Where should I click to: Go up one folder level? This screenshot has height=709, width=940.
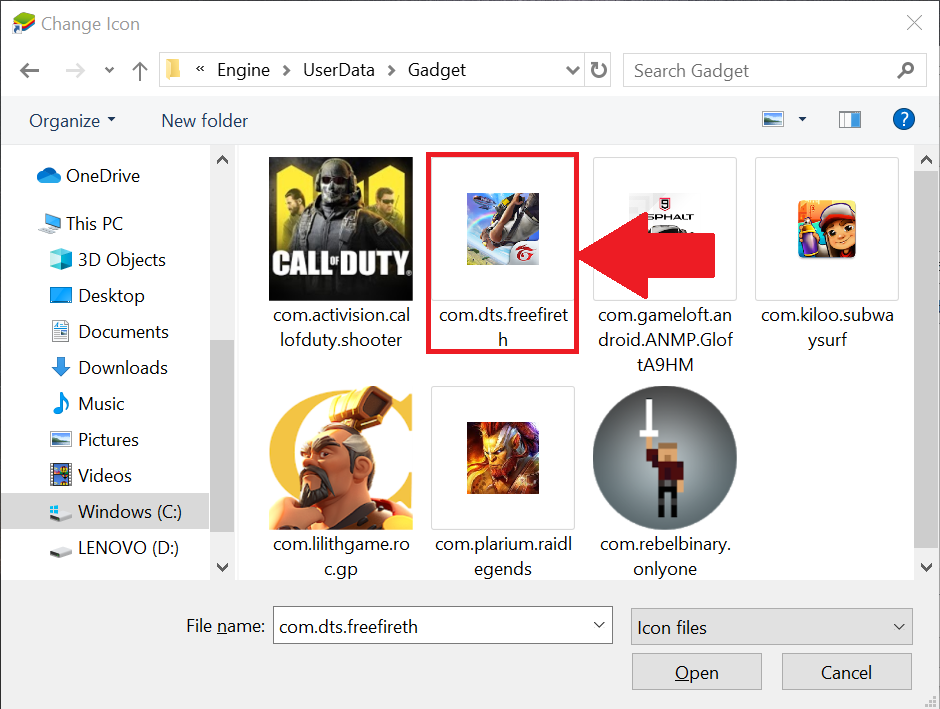point(140,71)
